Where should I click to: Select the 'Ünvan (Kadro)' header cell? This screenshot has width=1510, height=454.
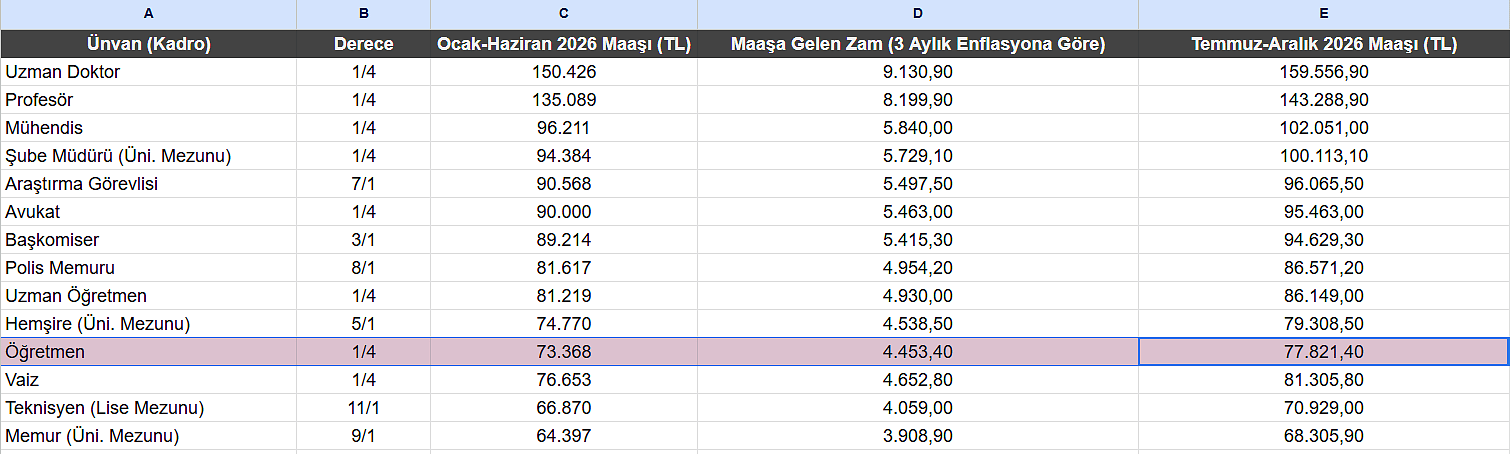tap(148, 44)
